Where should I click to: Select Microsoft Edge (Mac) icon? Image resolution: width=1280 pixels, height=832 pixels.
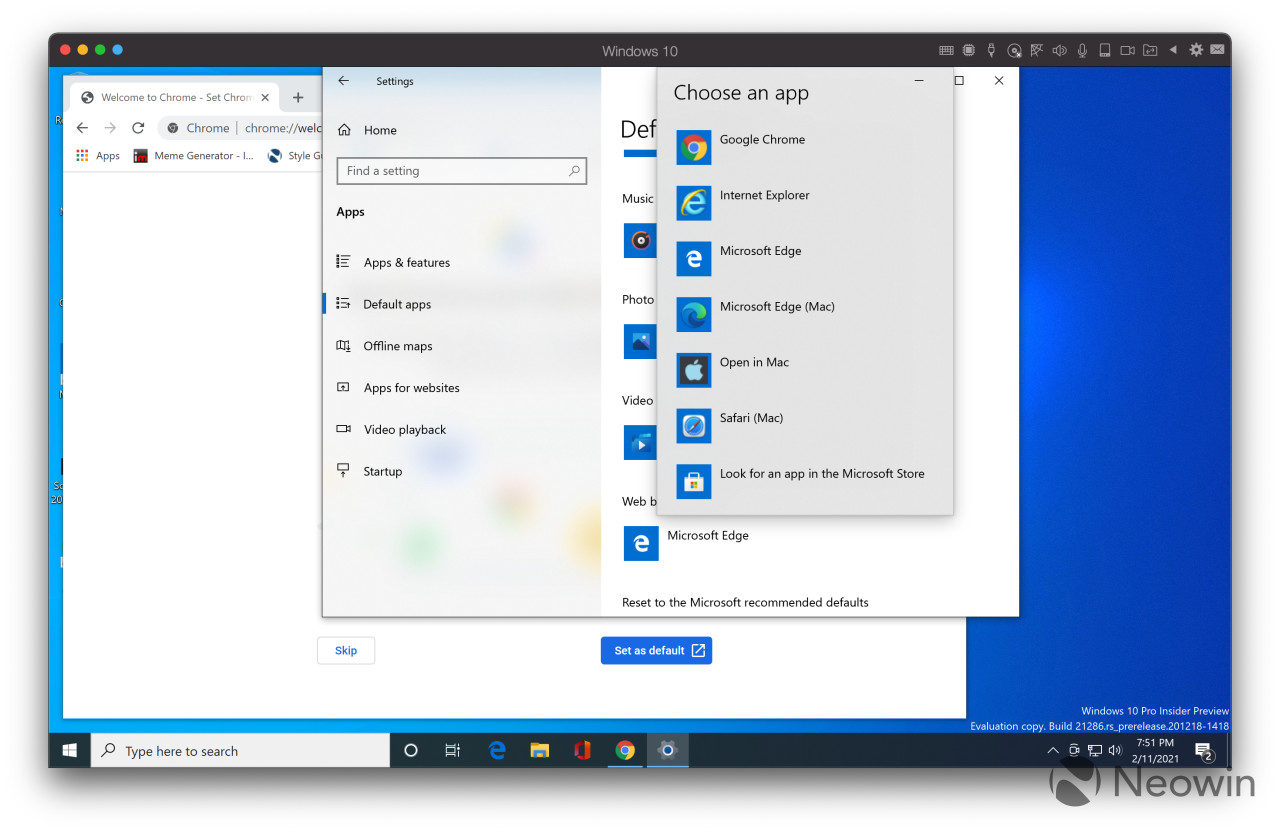pyautogui.click(x=693, y=314)
